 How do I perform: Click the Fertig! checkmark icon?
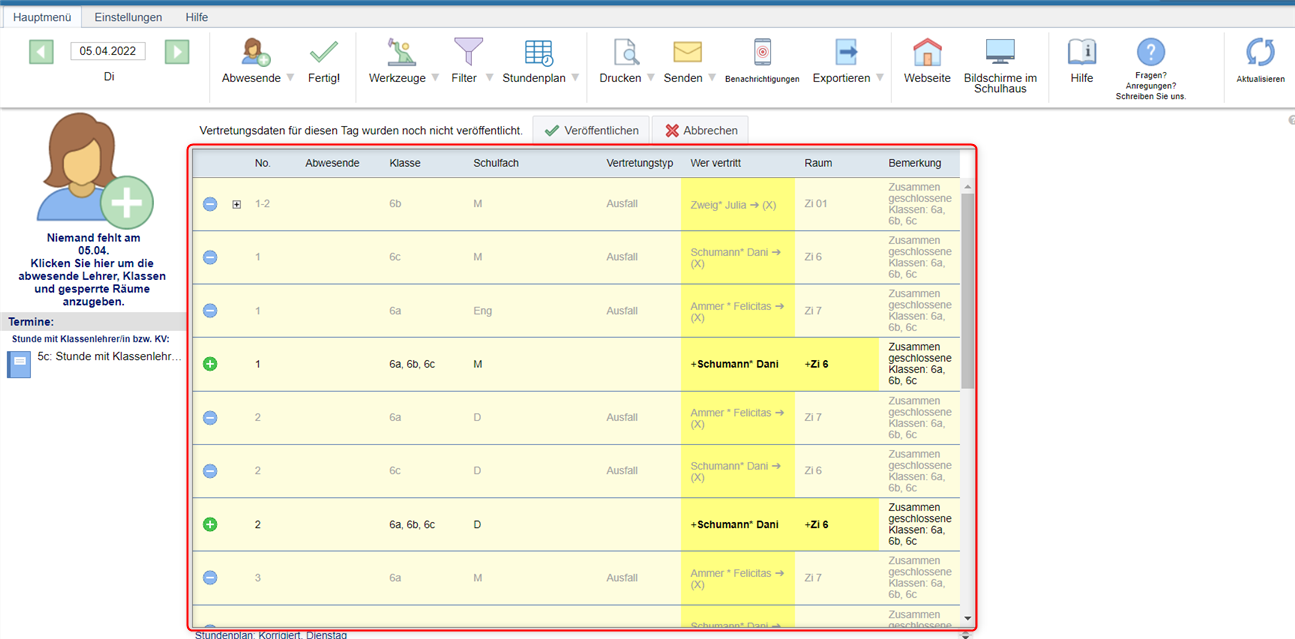(324, 52)
